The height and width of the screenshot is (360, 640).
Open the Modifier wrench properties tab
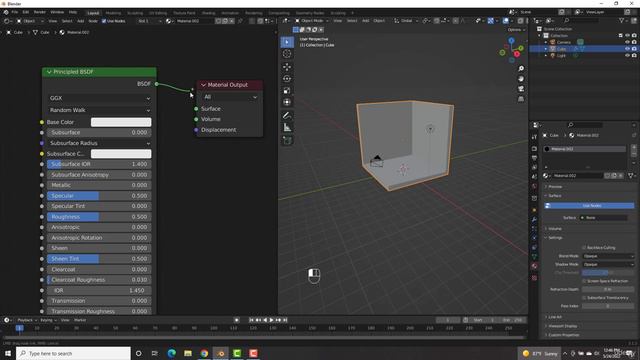click(534, 220)
